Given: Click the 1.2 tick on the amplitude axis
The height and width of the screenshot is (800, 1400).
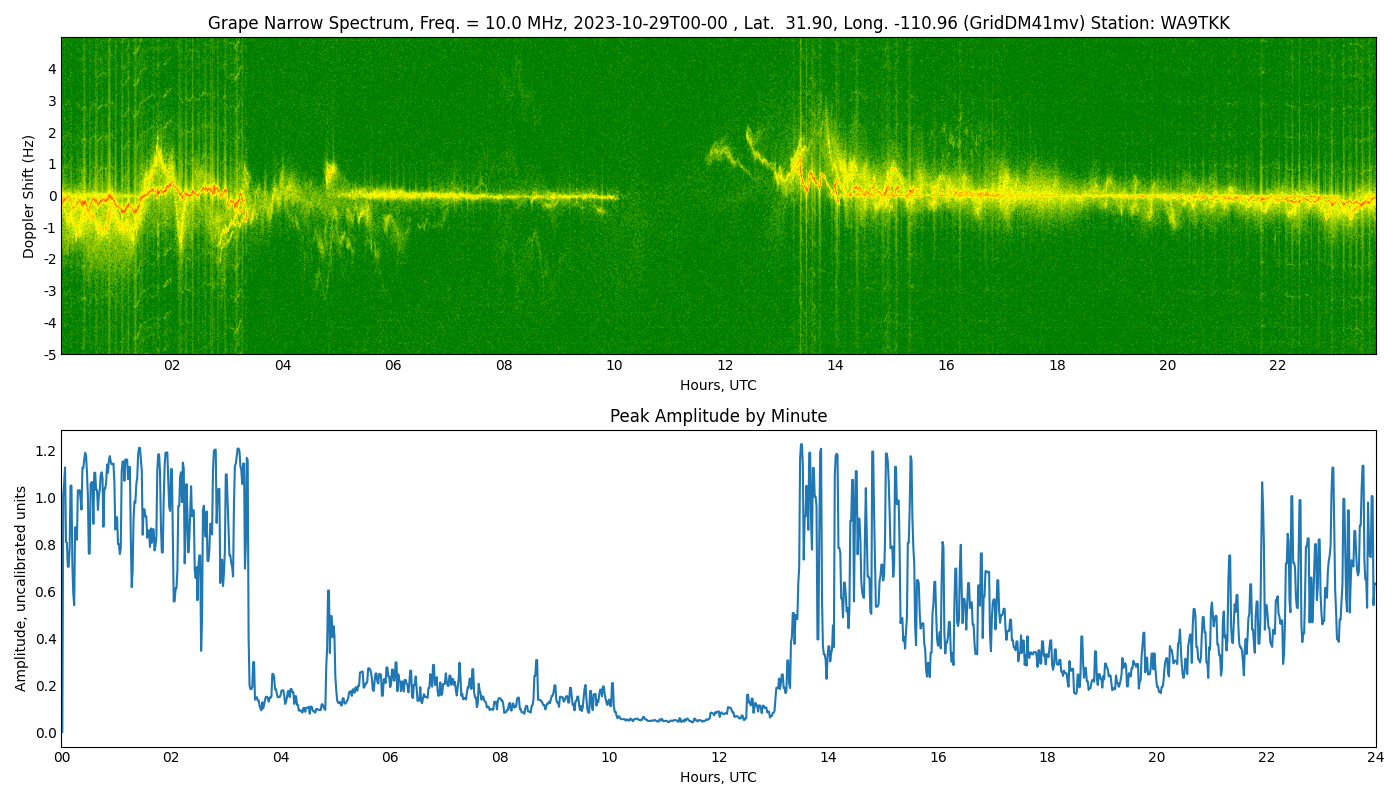Looking at the screenshot, I should (46, 451).
